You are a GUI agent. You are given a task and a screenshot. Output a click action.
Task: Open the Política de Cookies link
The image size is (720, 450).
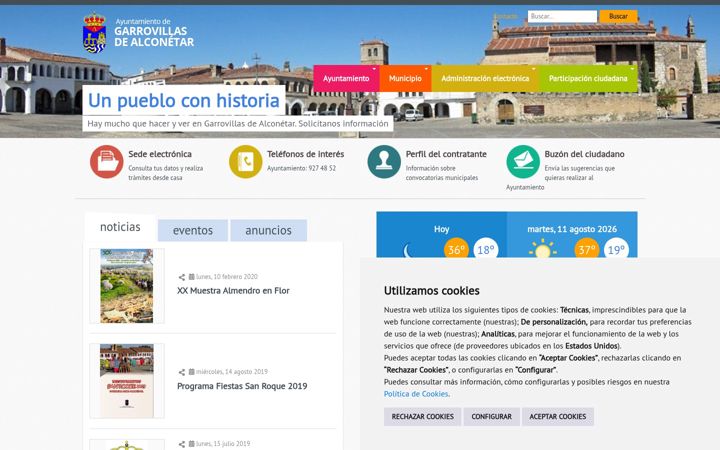416,394
